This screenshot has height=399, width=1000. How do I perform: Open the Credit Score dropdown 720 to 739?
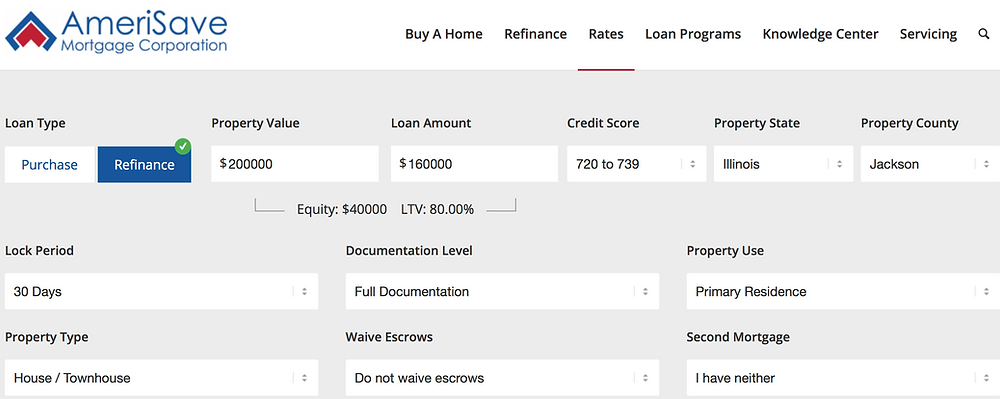(636, 164)
